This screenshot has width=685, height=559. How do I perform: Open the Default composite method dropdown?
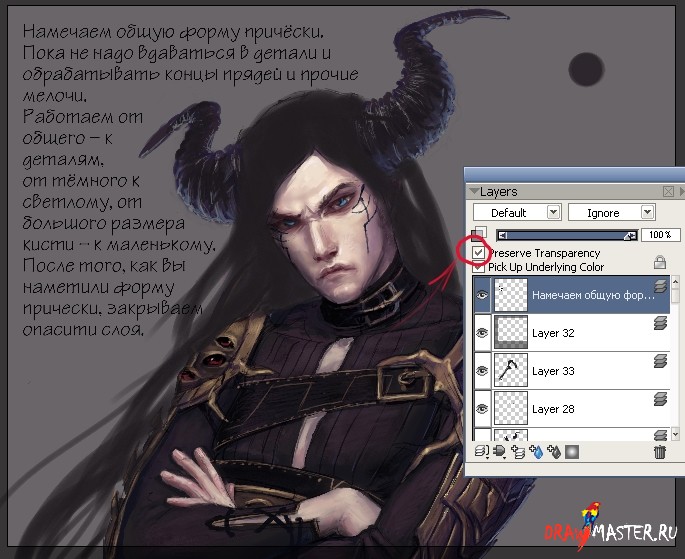[x=517, y=213]
